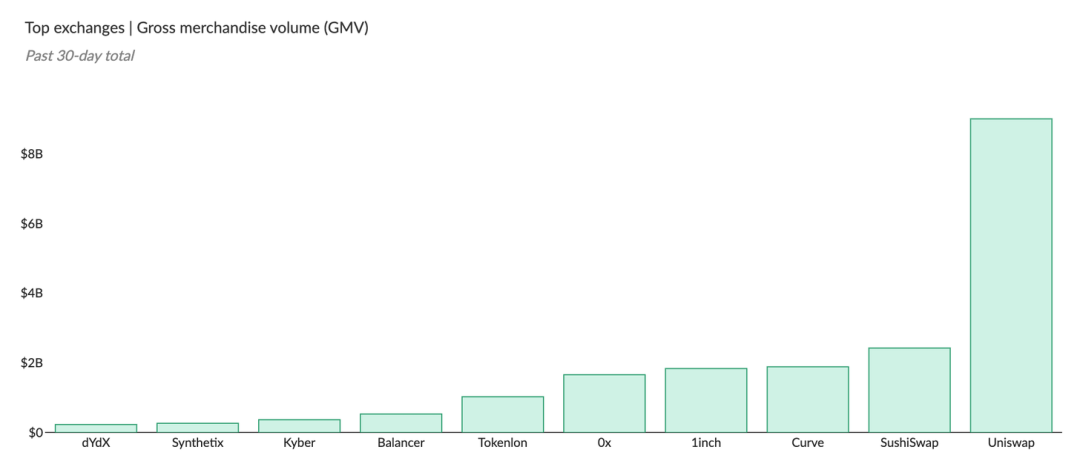This screenshot has width=1080, height=470.
Task: Select the 1inch bar
Action: pos(706,400)
